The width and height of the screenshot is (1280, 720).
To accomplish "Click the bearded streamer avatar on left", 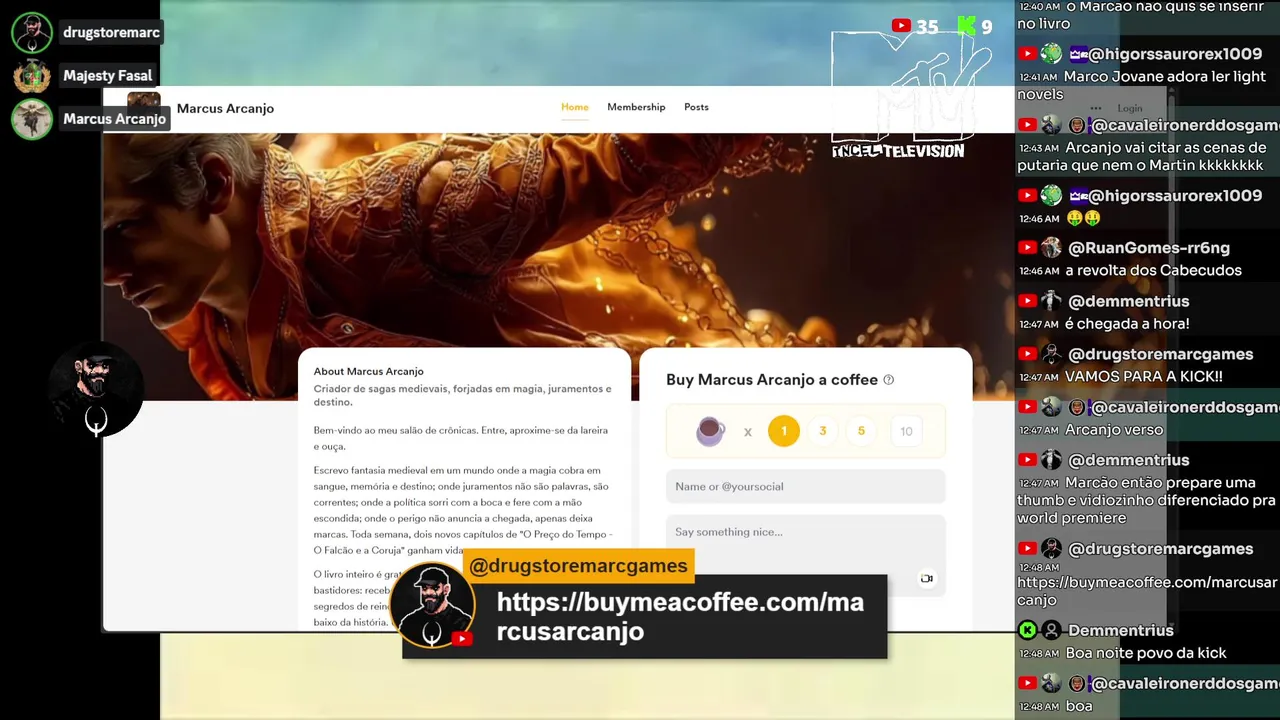I will pyautogui.click(x=96, y=389).
